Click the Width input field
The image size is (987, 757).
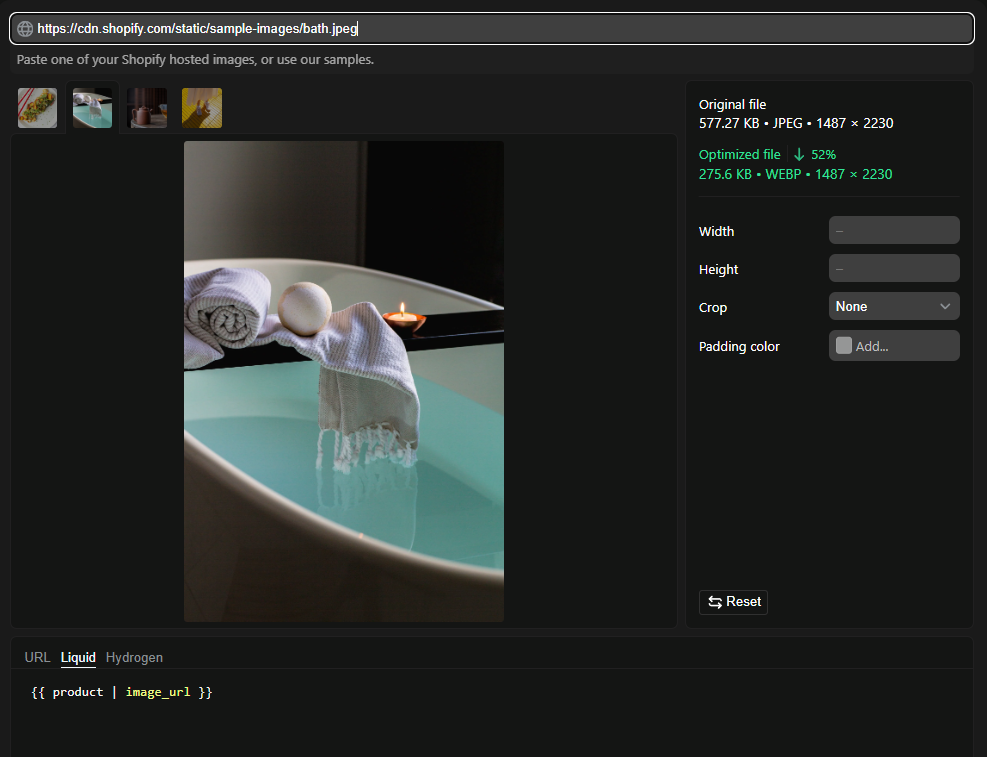(x=893, y=230)
